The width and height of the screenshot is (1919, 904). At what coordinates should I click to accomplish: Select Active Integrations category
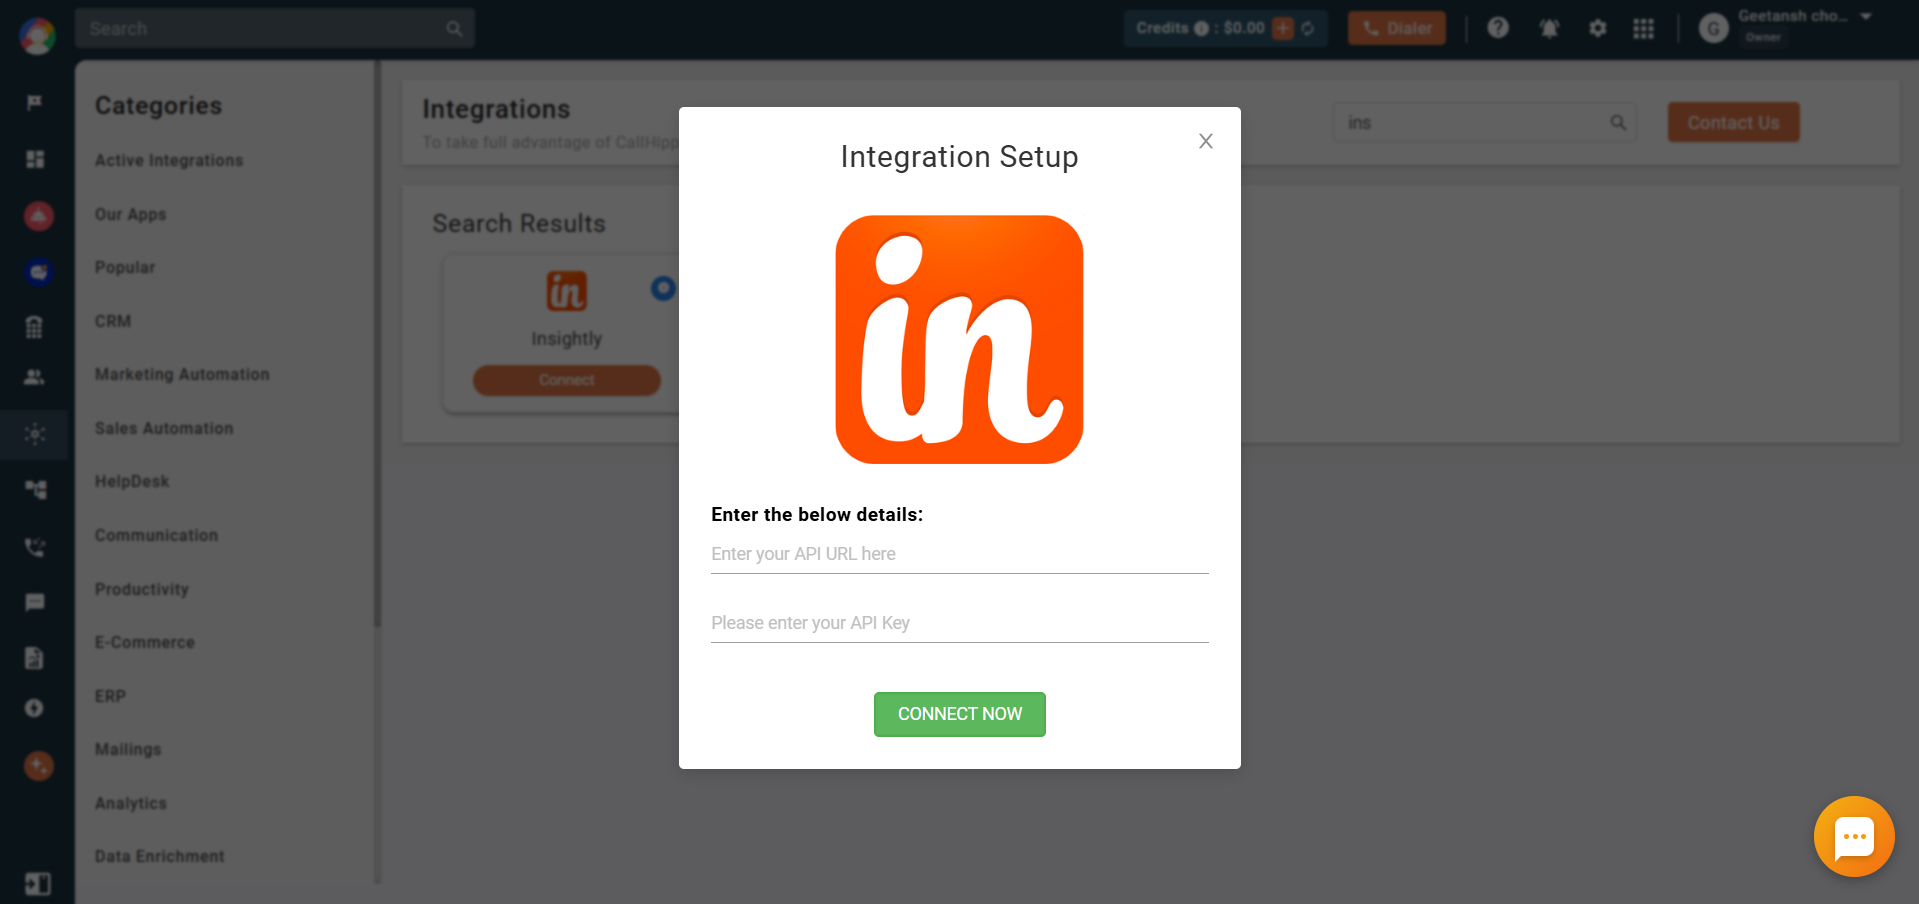[x=169, y=160]
